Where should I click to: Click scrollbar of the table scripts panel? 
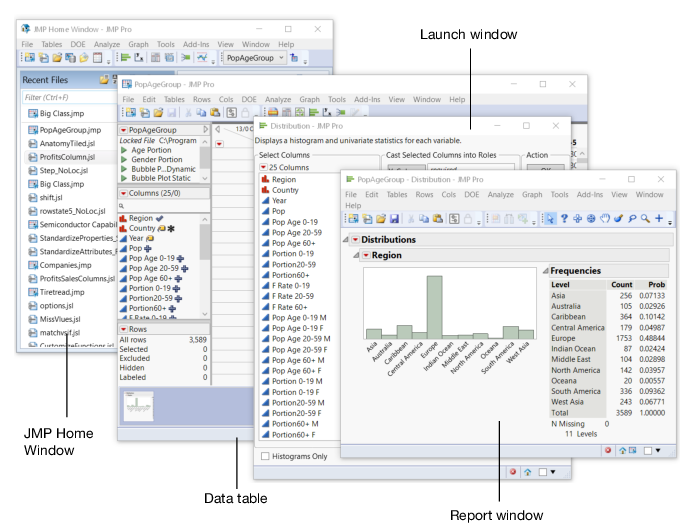pos(205,160)
